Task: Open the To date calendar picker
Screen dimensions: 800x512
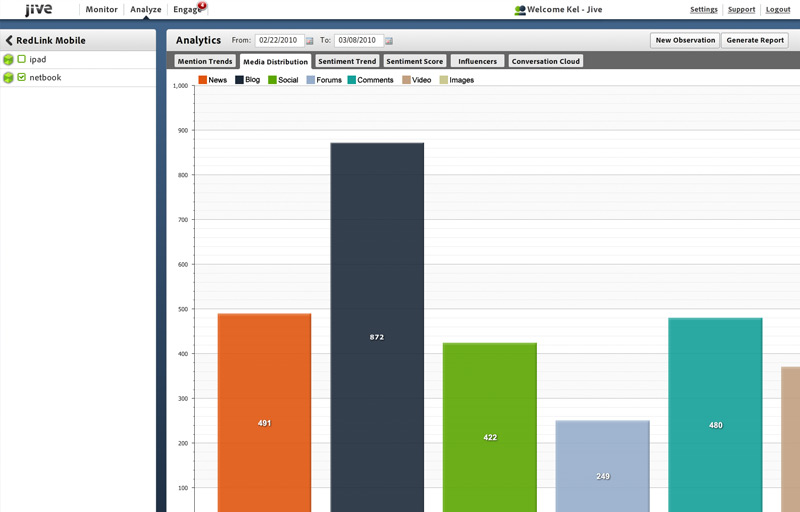Action: (389, 41)
